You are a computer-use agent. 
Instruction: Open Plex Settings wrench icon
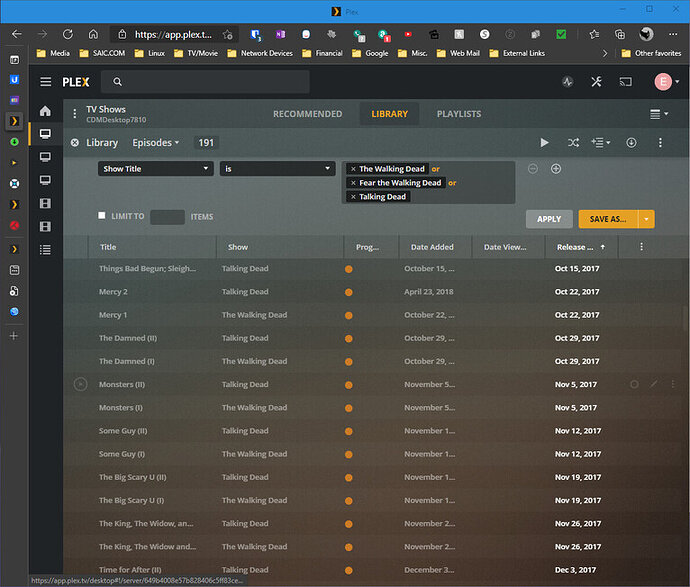596,82
